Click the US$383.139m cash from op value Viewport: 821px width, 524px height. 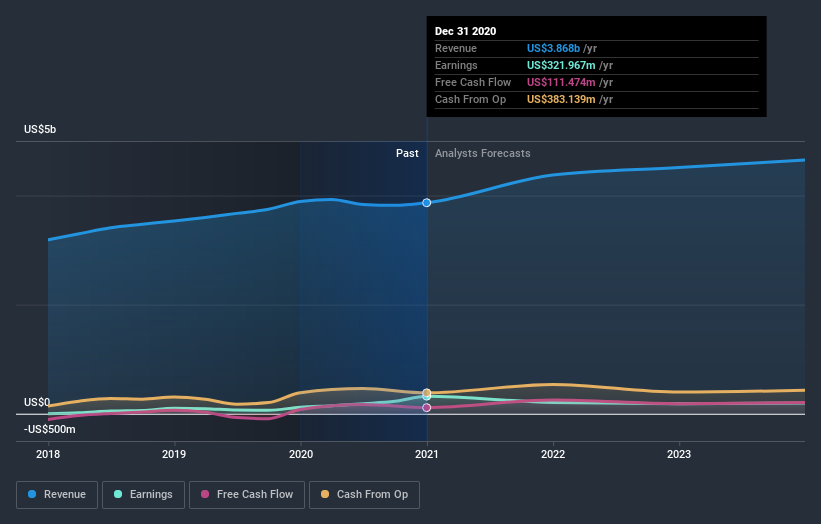pos(561,99)
